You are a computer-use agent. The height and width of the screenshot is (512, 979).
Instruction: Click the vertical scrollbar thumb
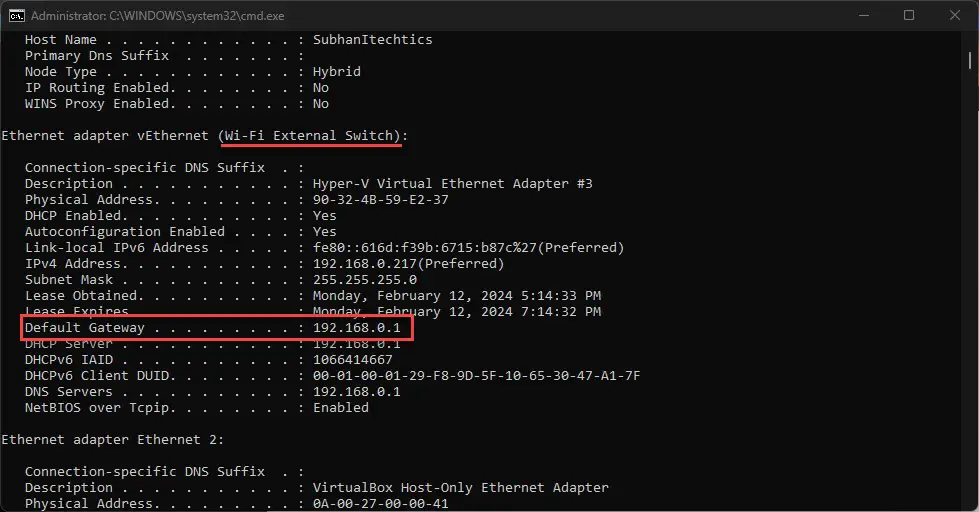pos(970,61)
